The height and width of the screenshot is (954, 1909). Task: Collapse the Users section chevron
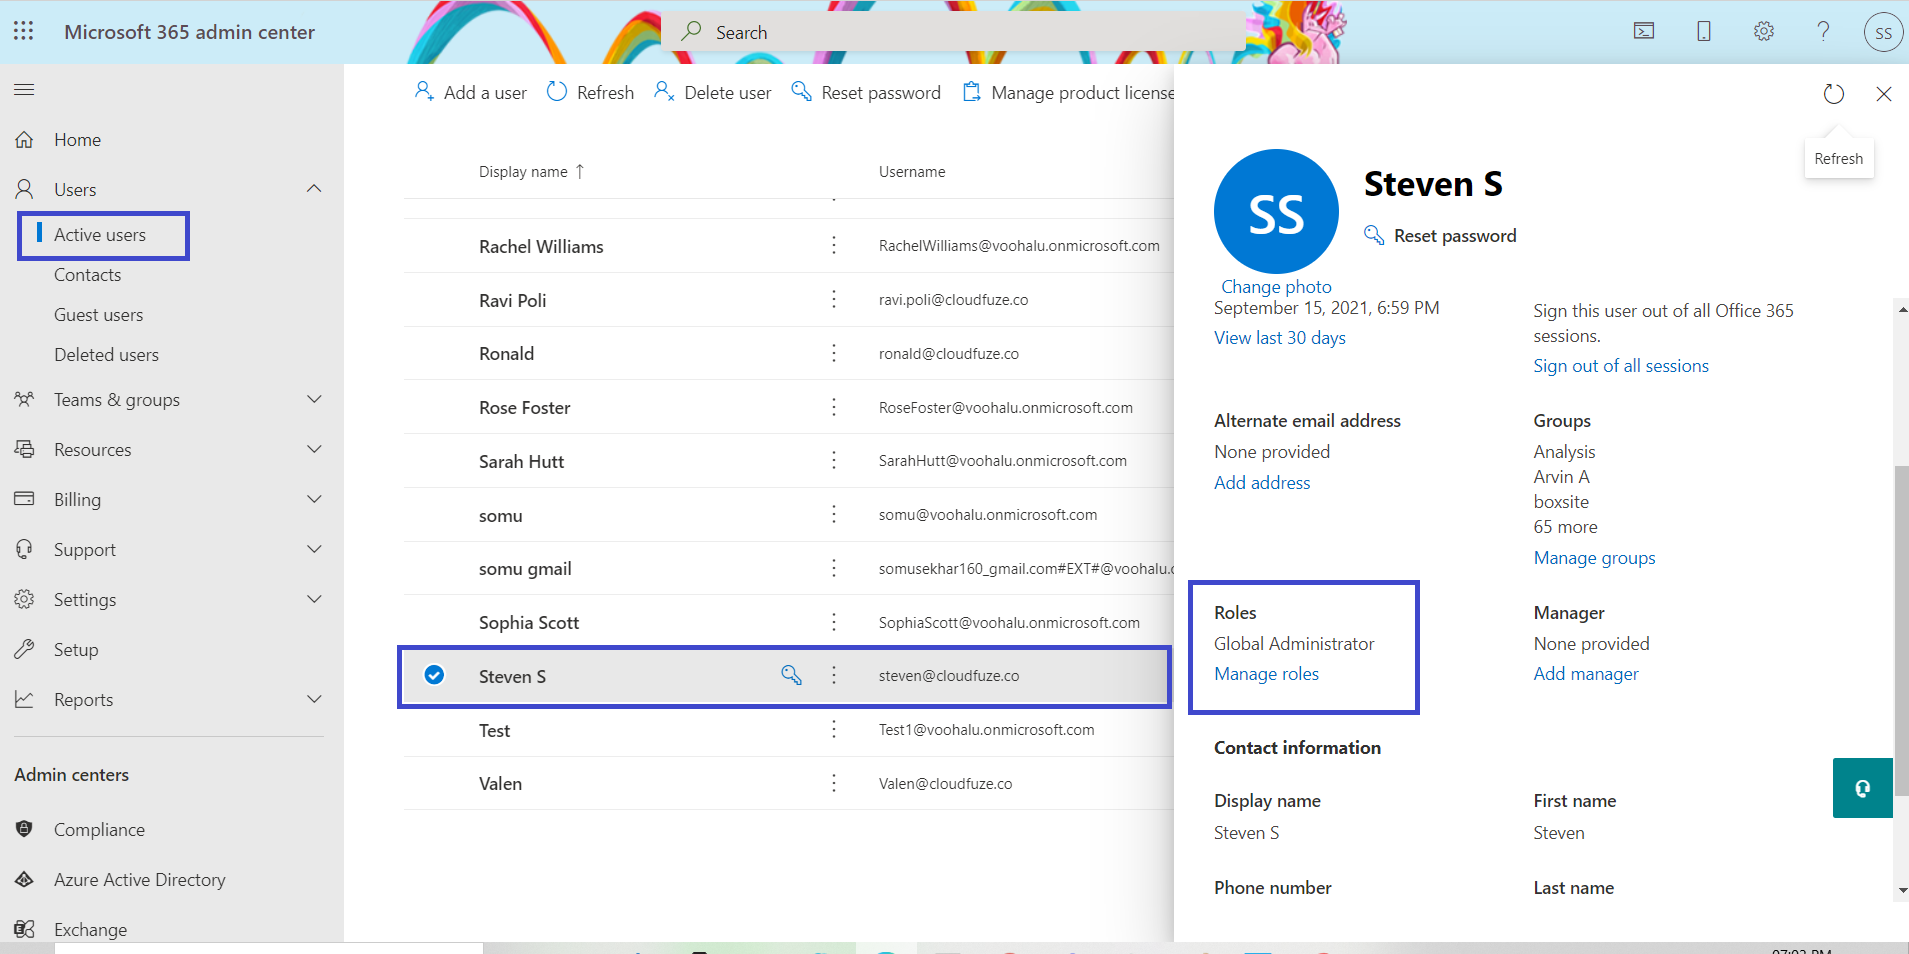(314, 189)
